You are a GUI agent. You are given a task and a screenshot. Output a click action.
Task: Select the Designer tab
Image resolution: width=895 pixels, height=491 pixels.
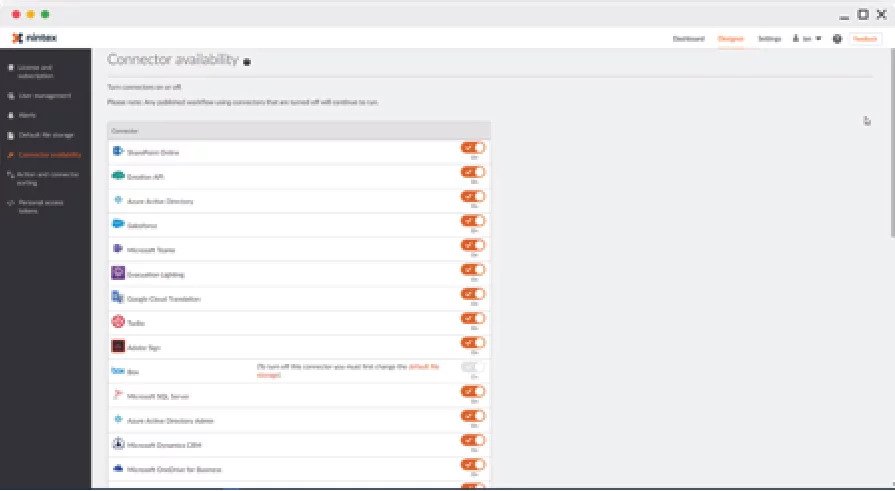pos(731,39)
